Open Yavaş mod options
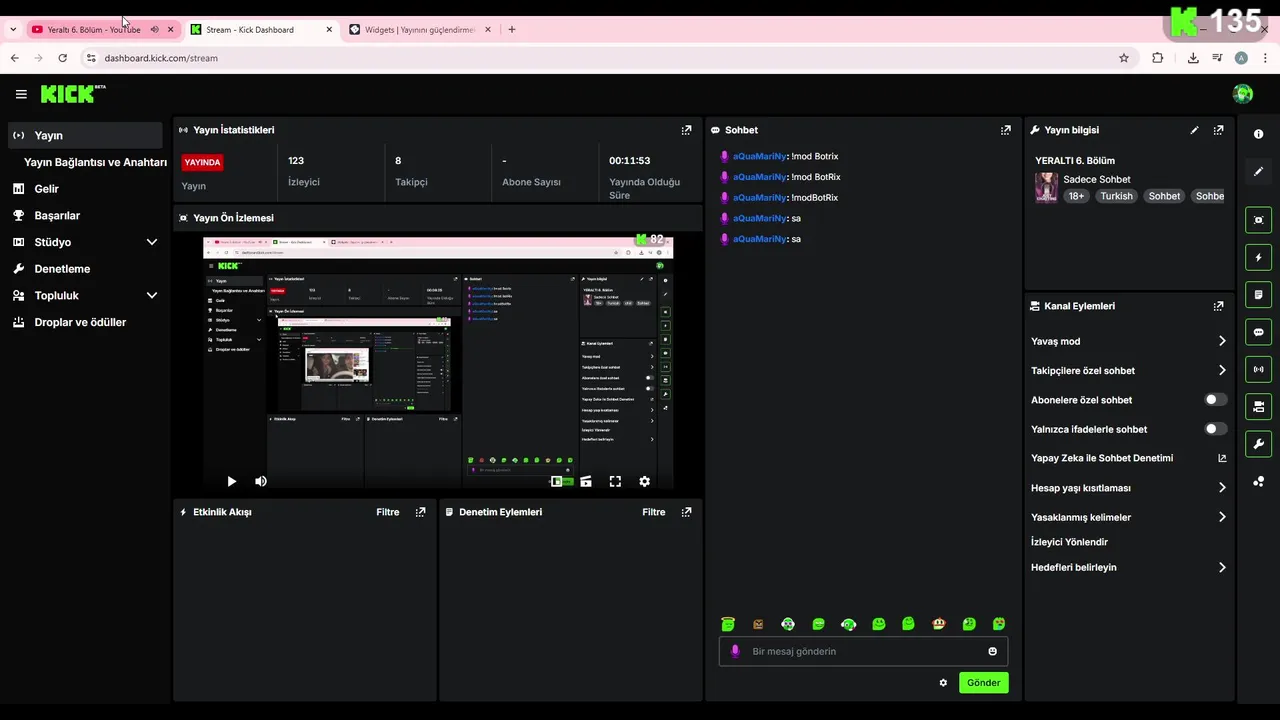The height and width of the screenshot is (720, 1280). pos(1128,341)
